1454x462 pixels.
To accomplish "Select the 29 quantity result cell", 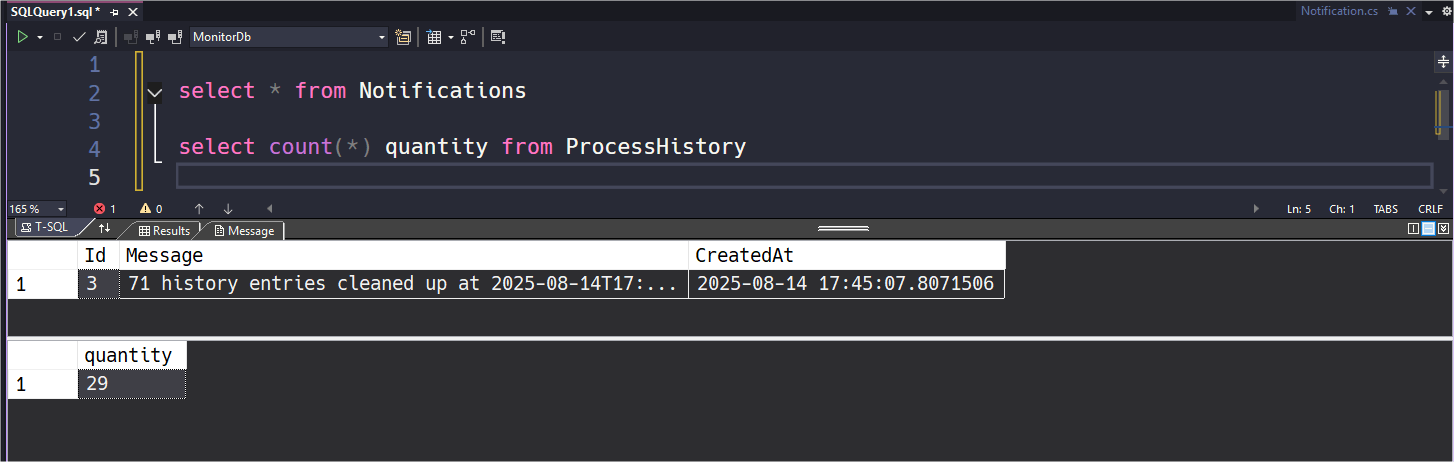I will (131, 384).
